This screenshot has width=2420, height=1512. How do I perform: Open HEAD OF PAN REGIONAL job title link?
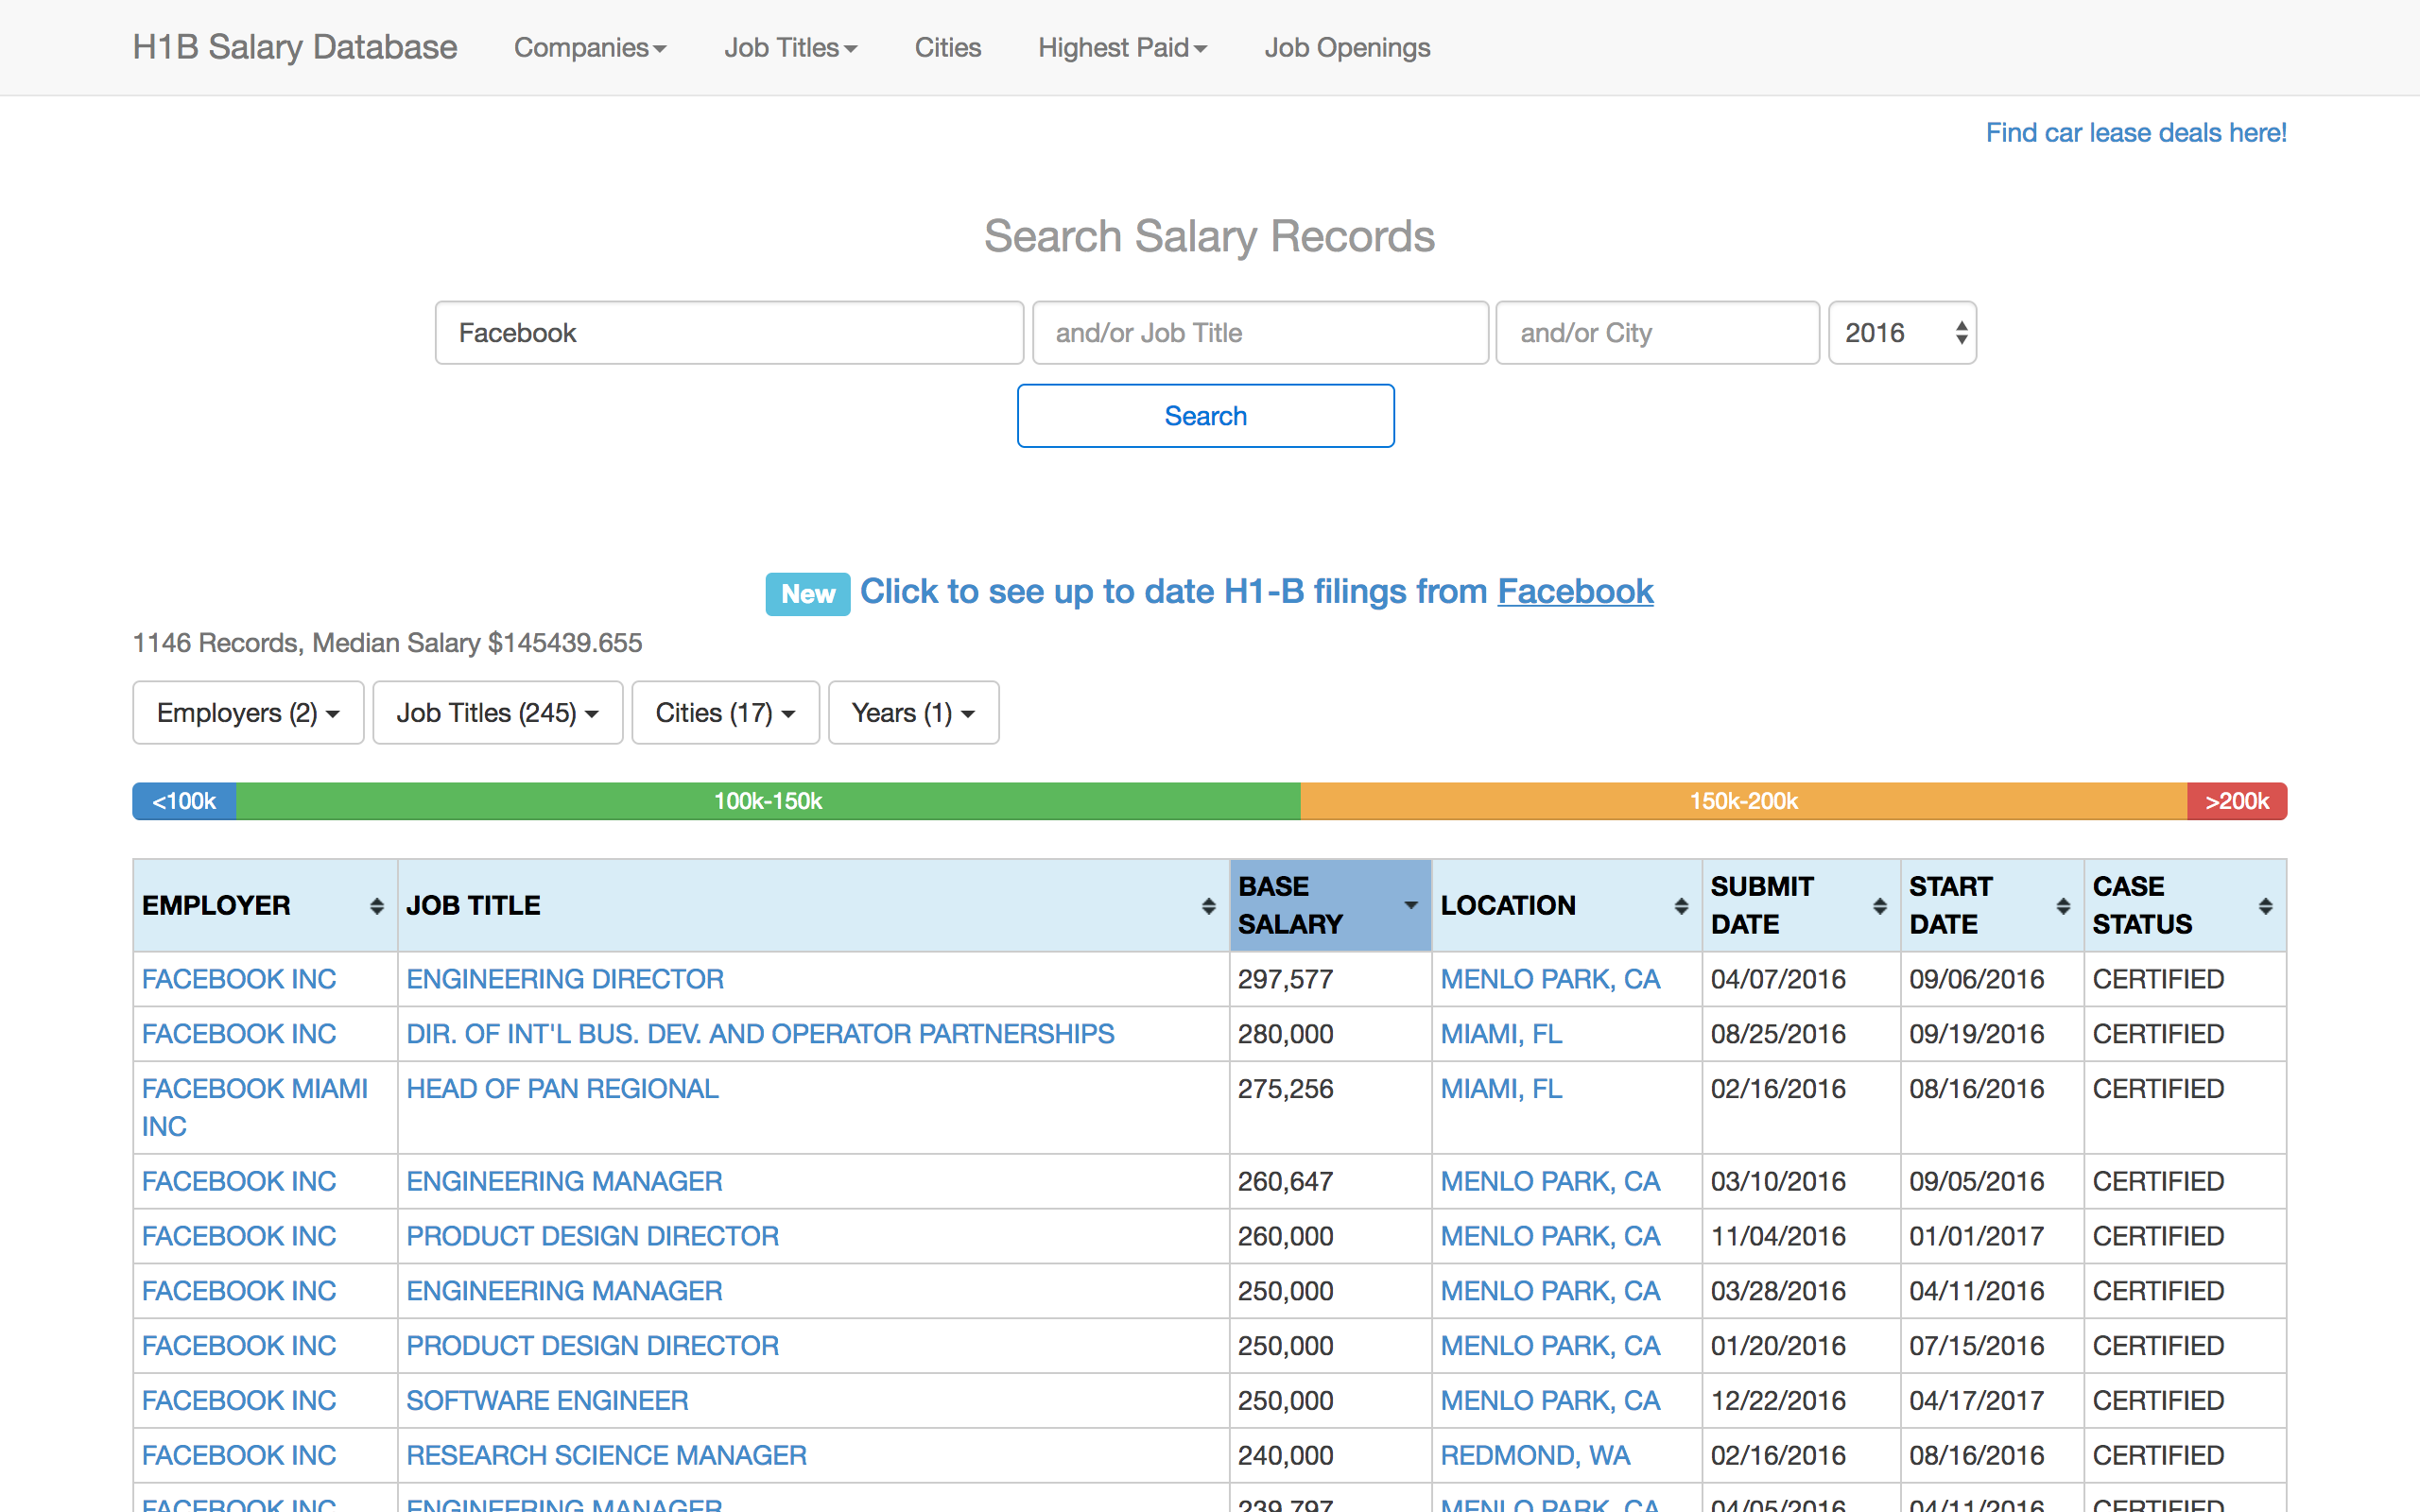562,1089
